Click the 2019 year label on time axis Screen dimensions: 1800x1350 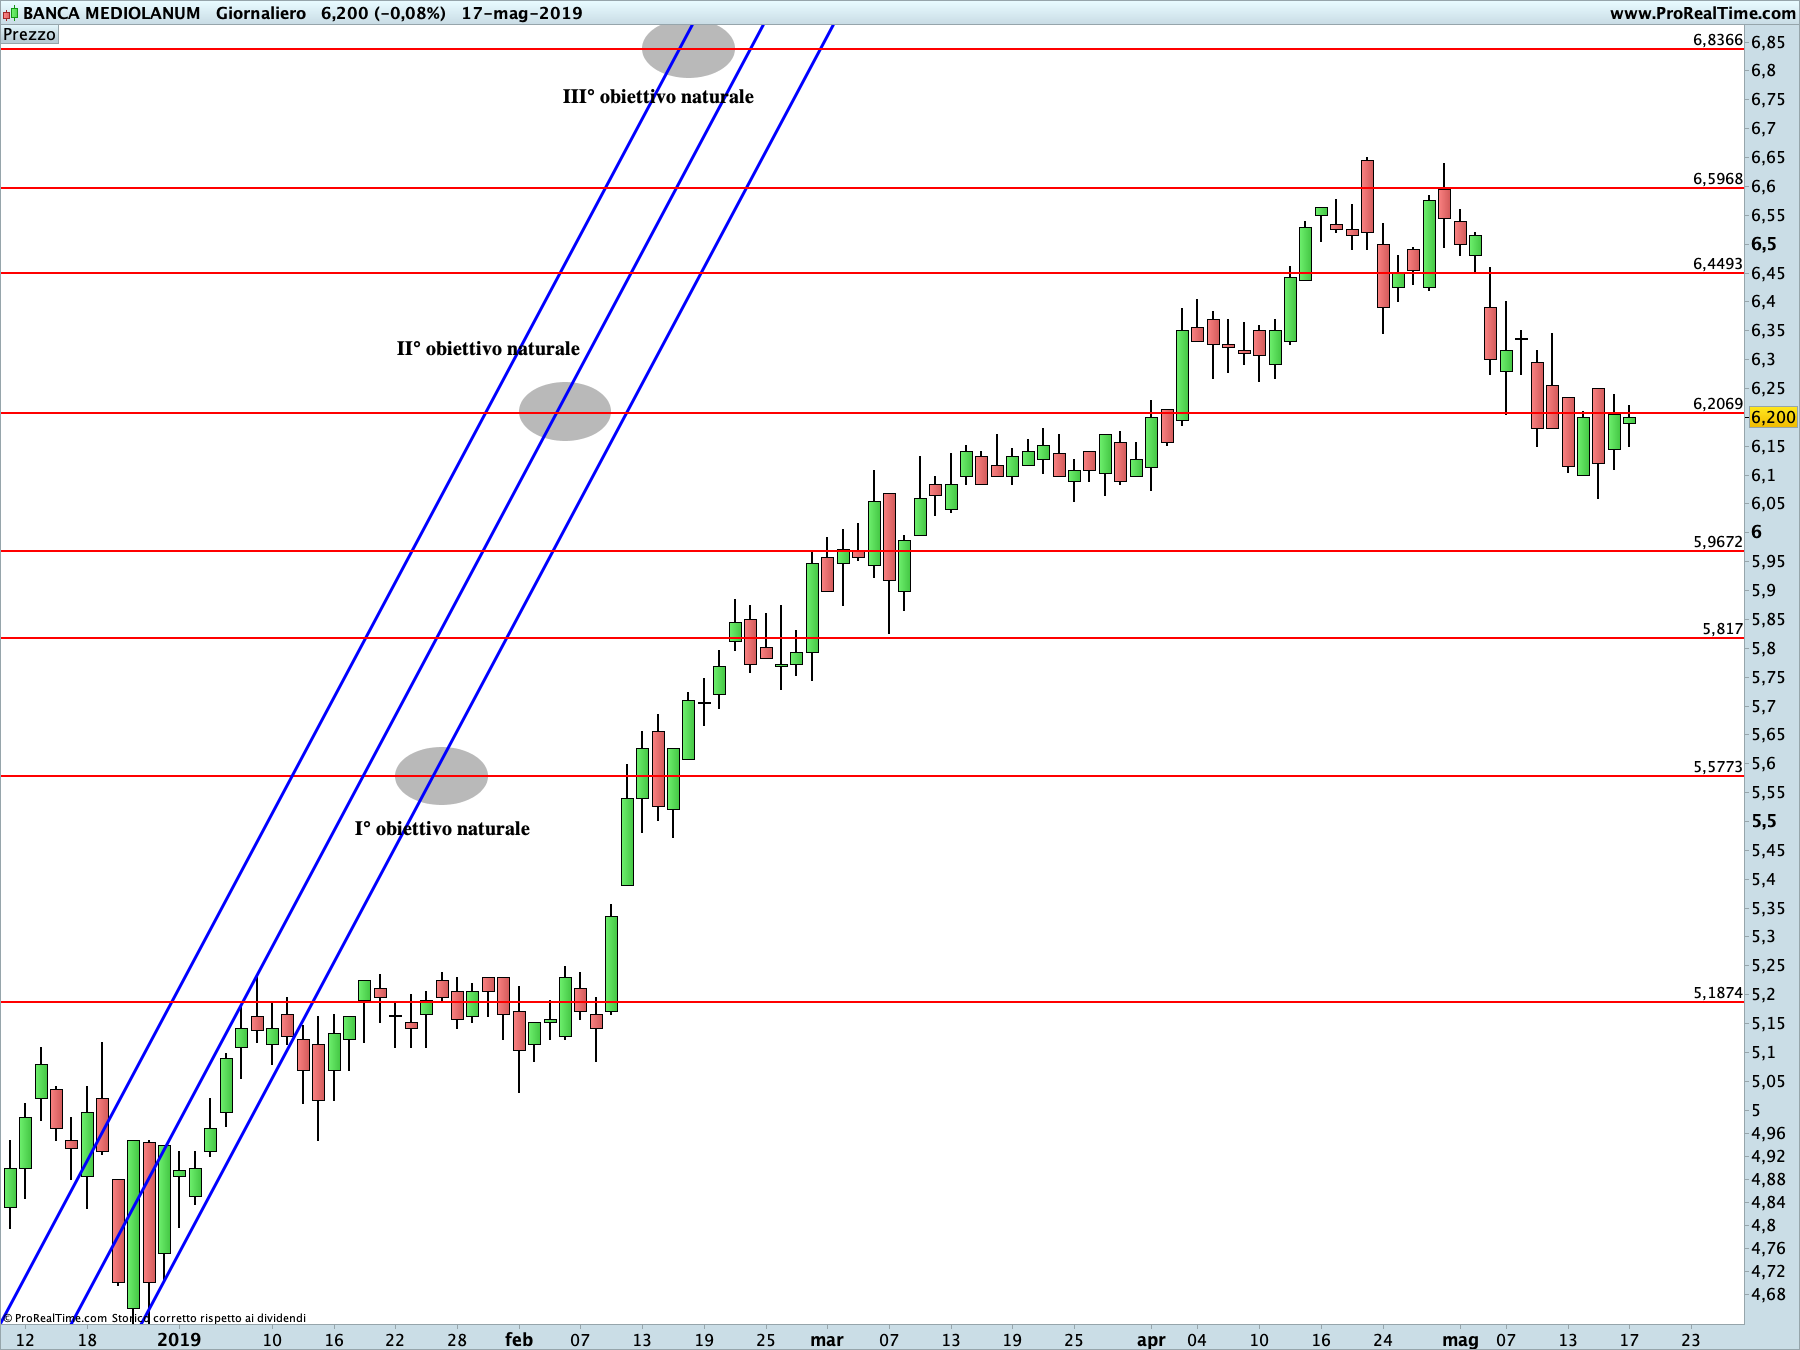pos(179,1339)
